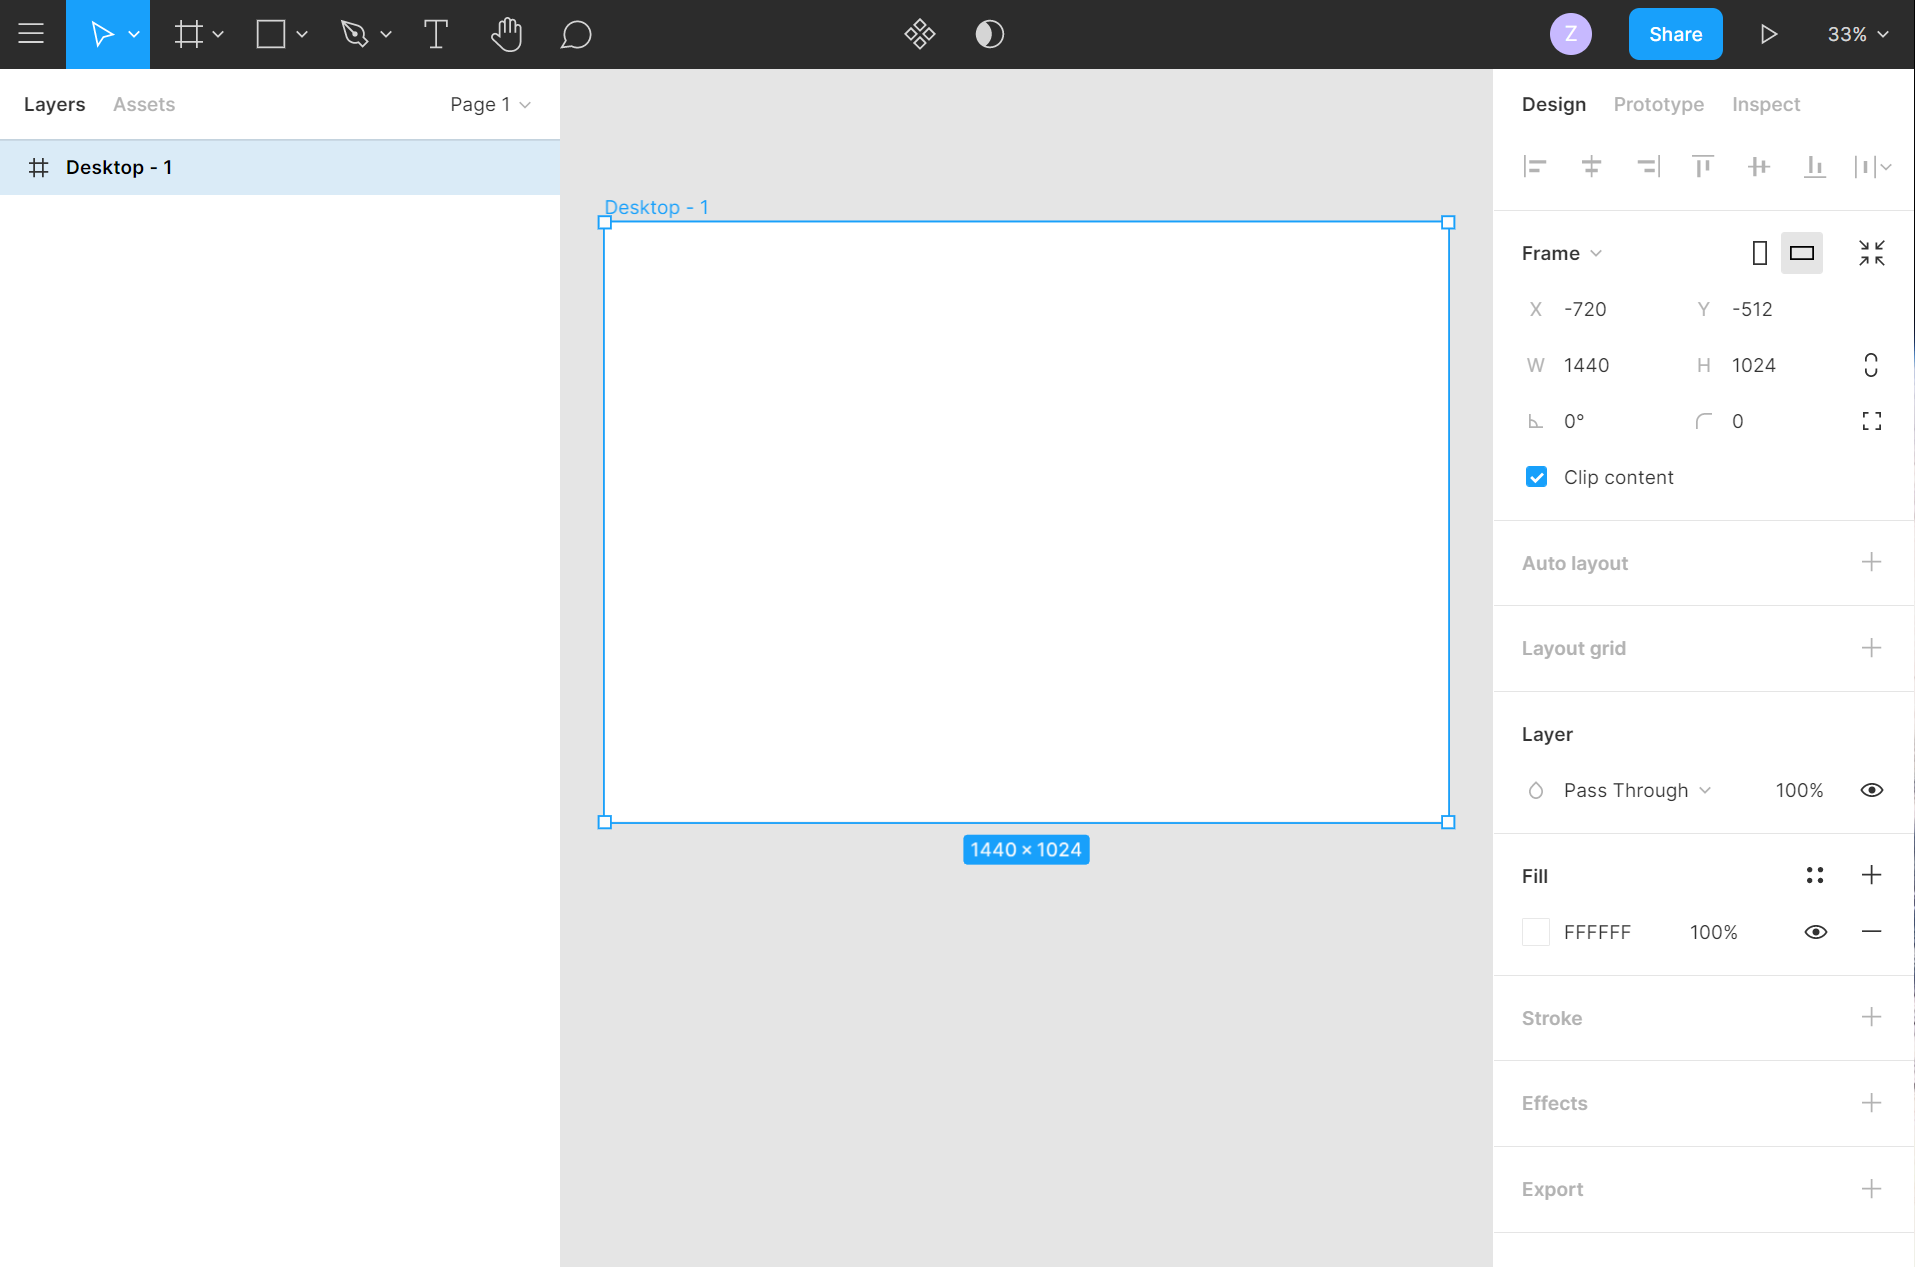Screen dimensions: 1915x1267
Task: Expand the Pass Through blend mode dropdown
Action: [1637, 790]
